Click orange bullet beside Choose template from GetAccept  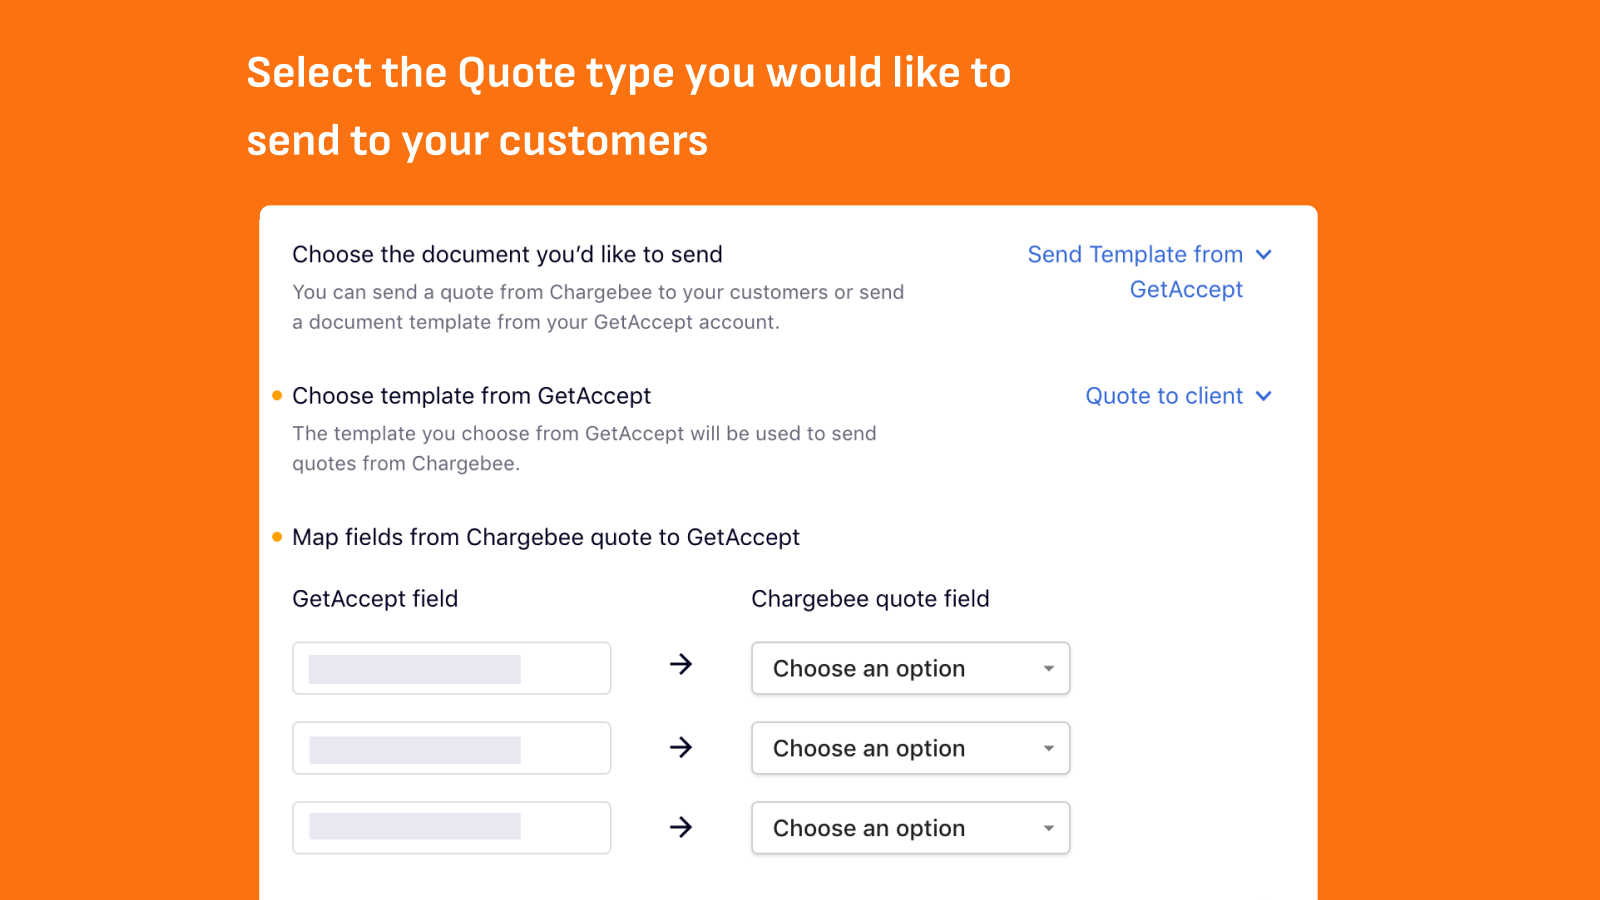tap(277, 396)
